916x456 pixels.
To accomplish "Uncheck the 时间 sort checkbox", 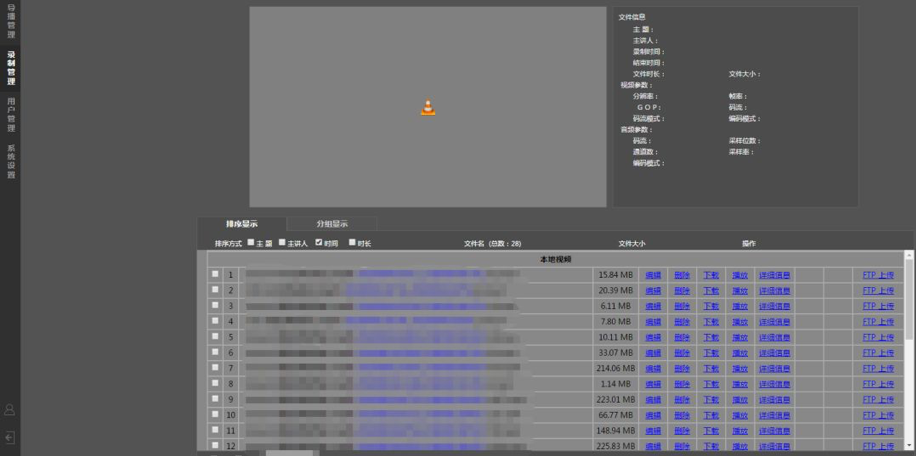I will pos(319,242).
